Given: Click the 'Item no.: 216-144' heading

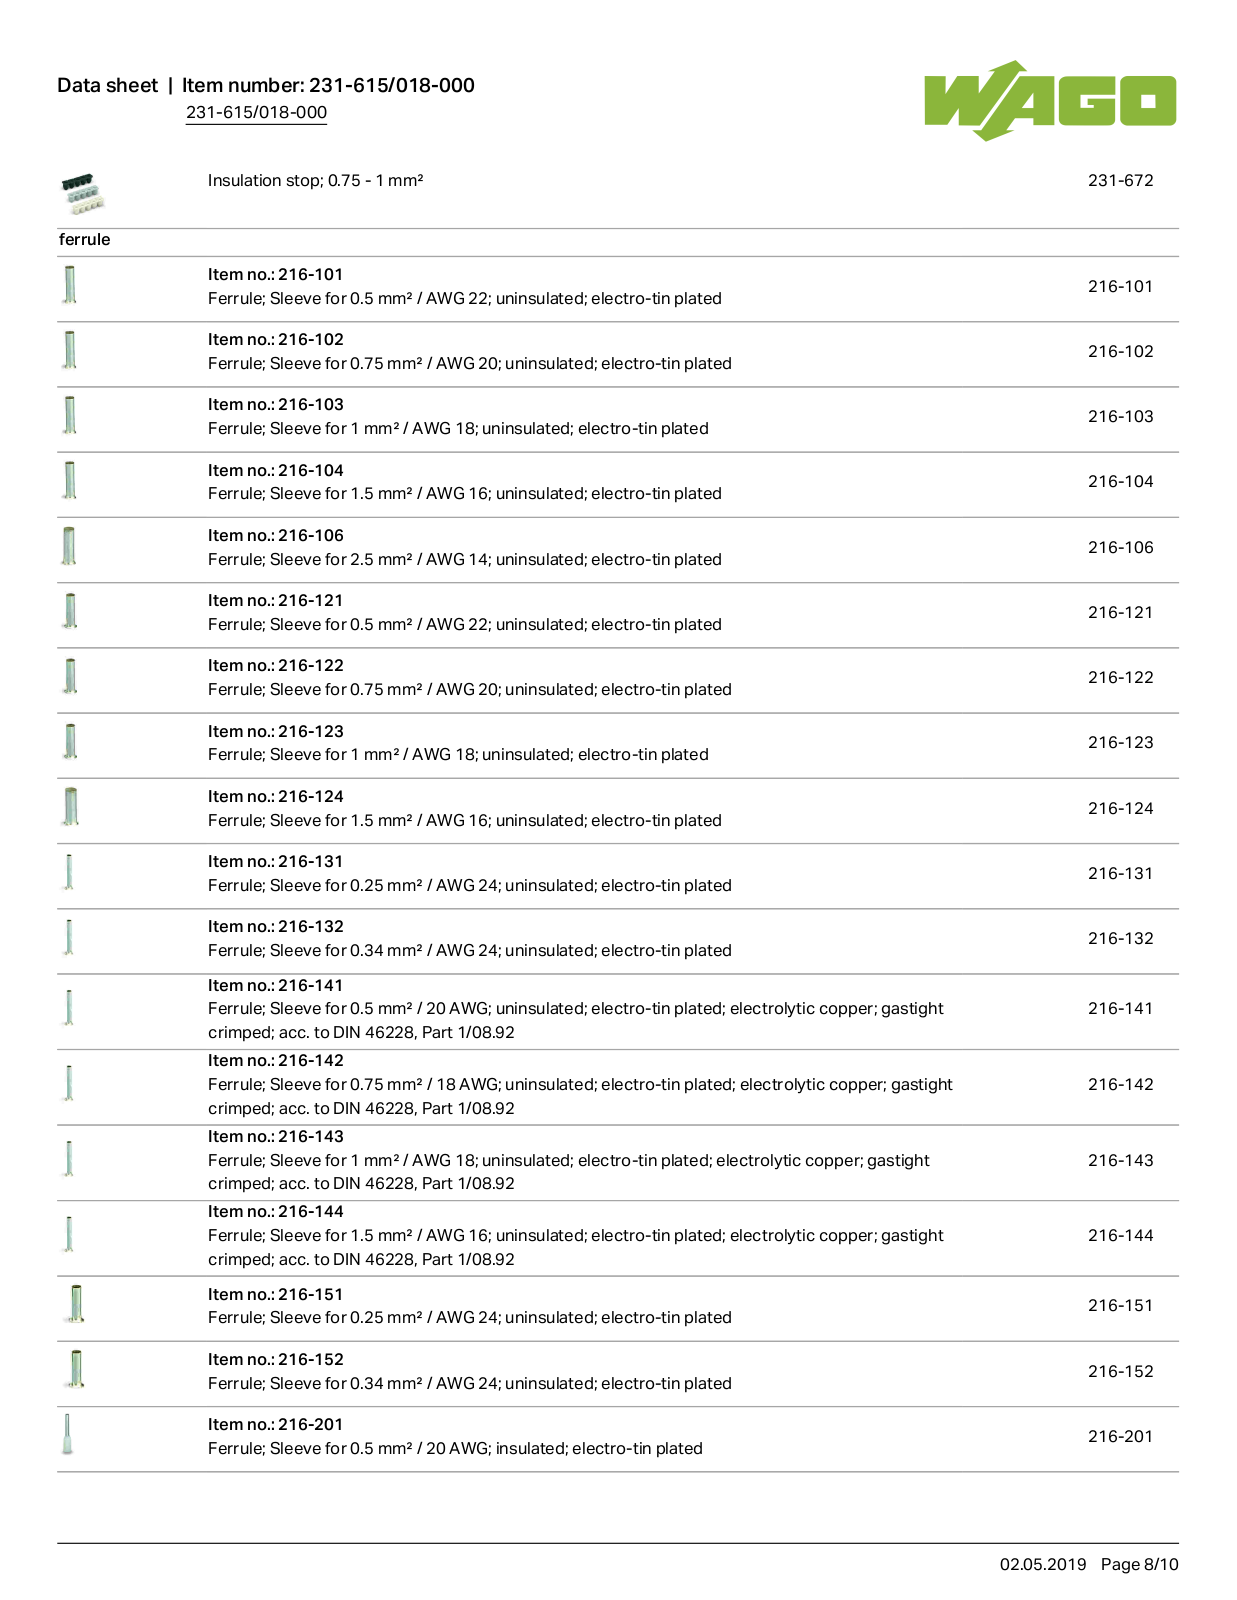Looking at the screenshot, I should pyautogui.click(x=275, y=1211).
